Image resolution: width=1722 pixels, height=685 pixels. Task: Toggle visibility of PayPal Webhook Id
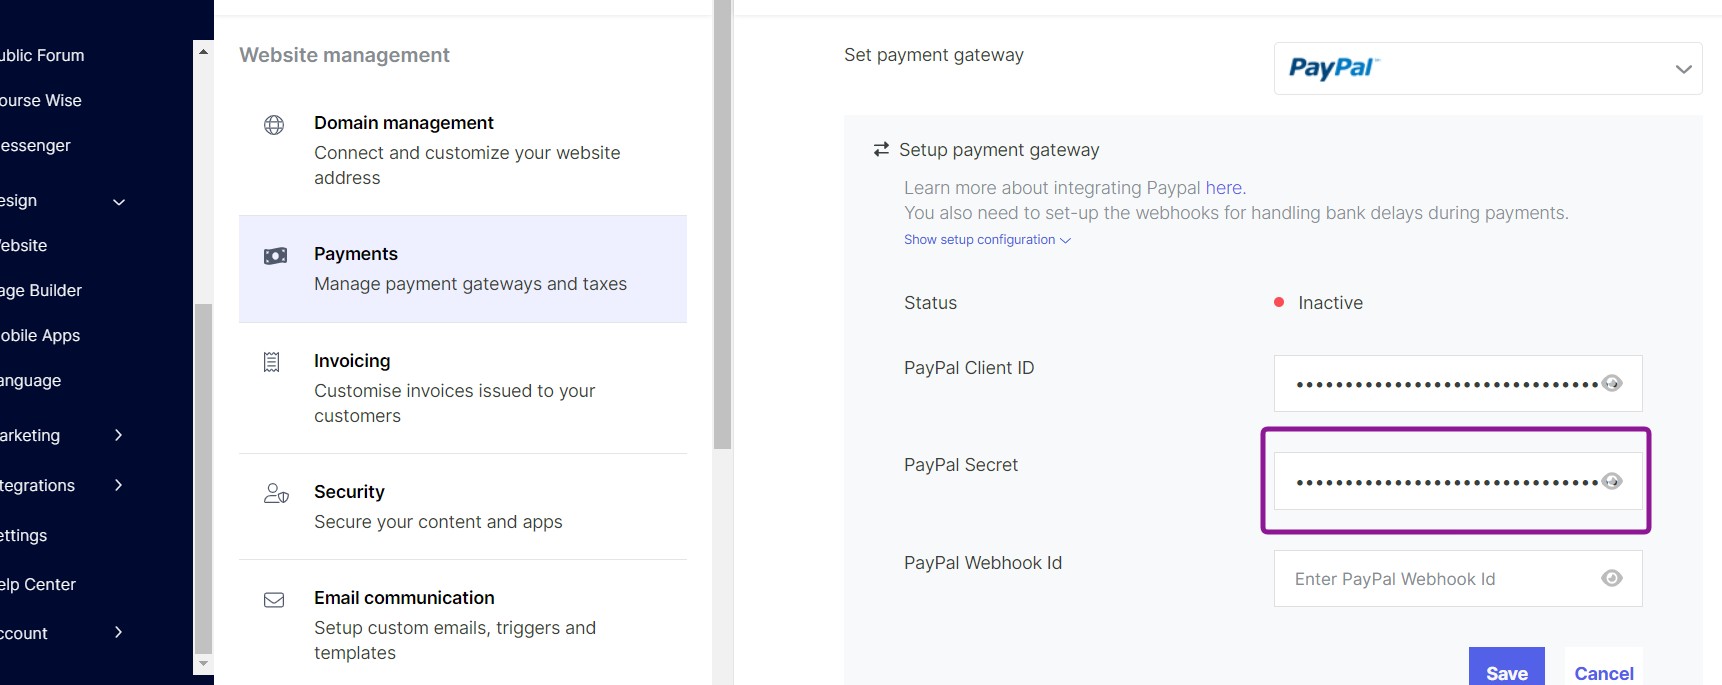(x=1612, y=578)
